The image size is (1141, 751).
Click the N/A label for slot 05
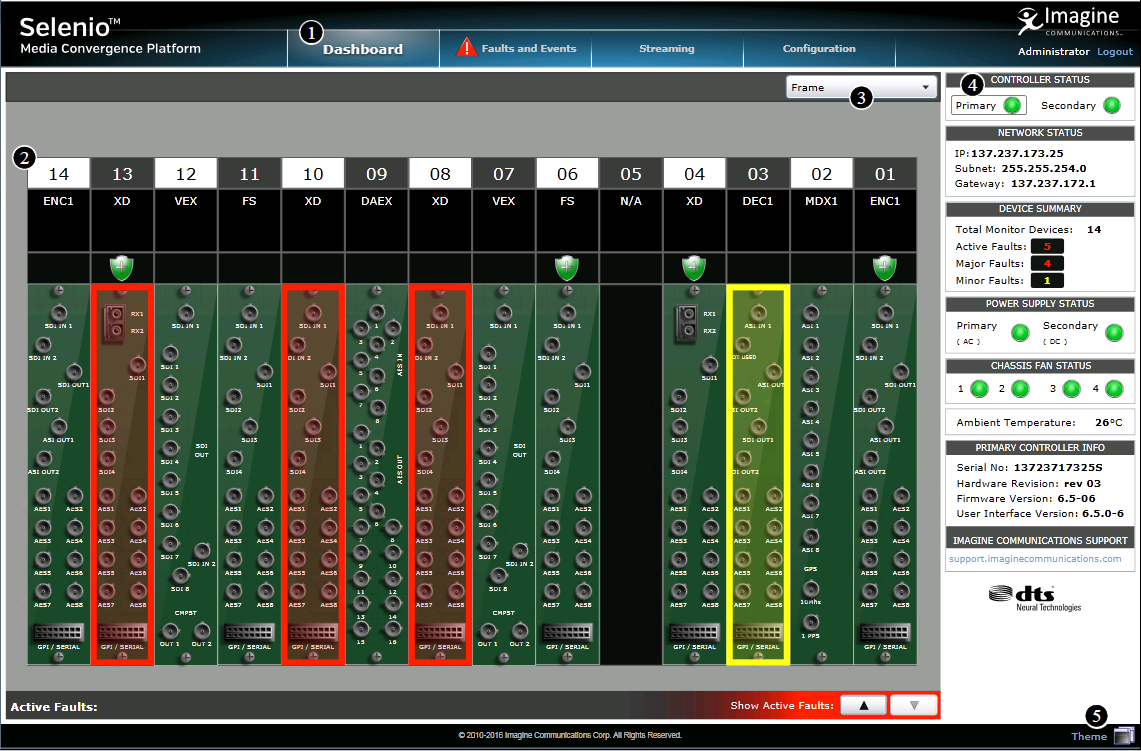pos(631,201)
